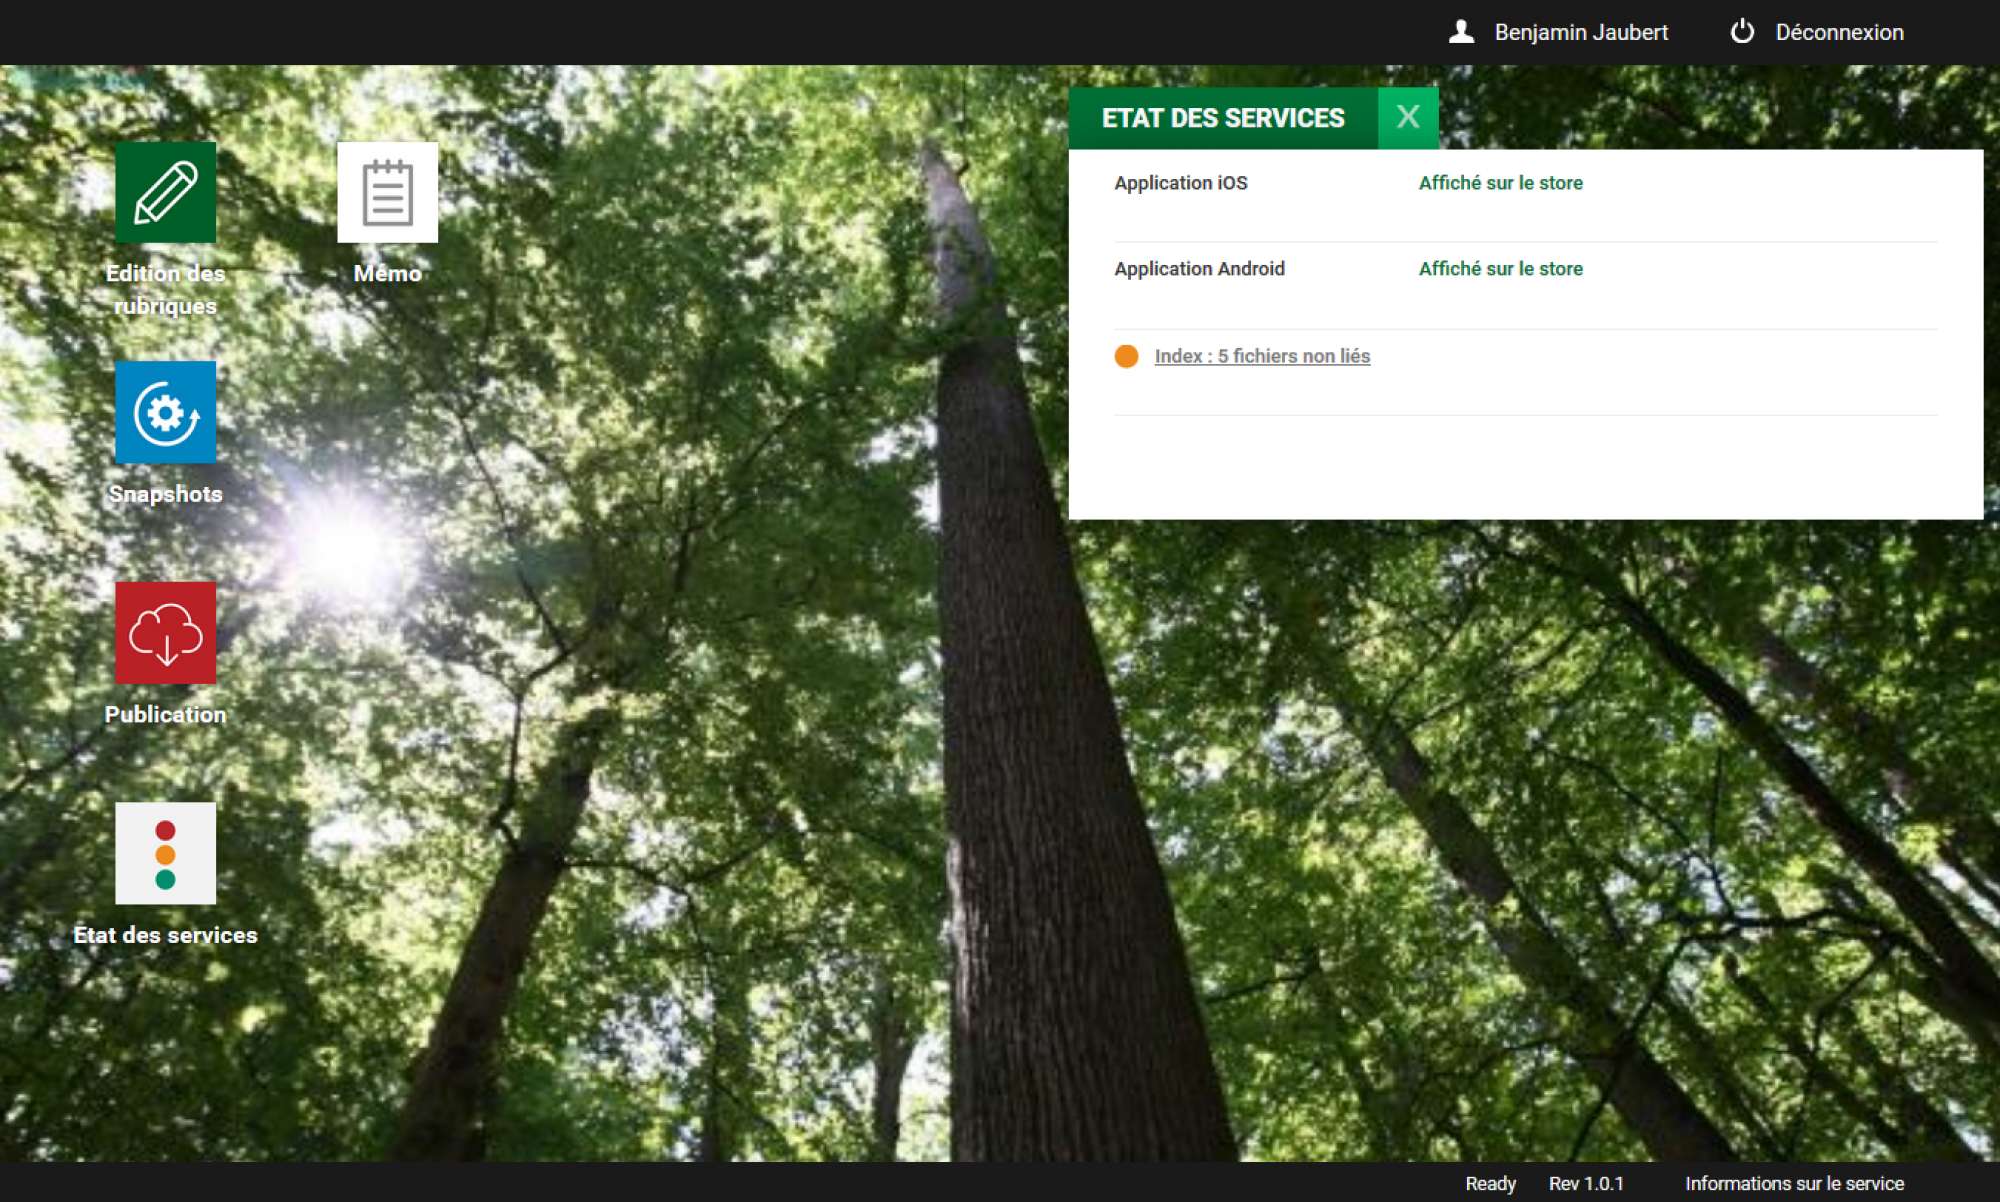Open the Edition des rubriques pencil icon
This screenshot has height=1202, width=2000.
point(165,192)
